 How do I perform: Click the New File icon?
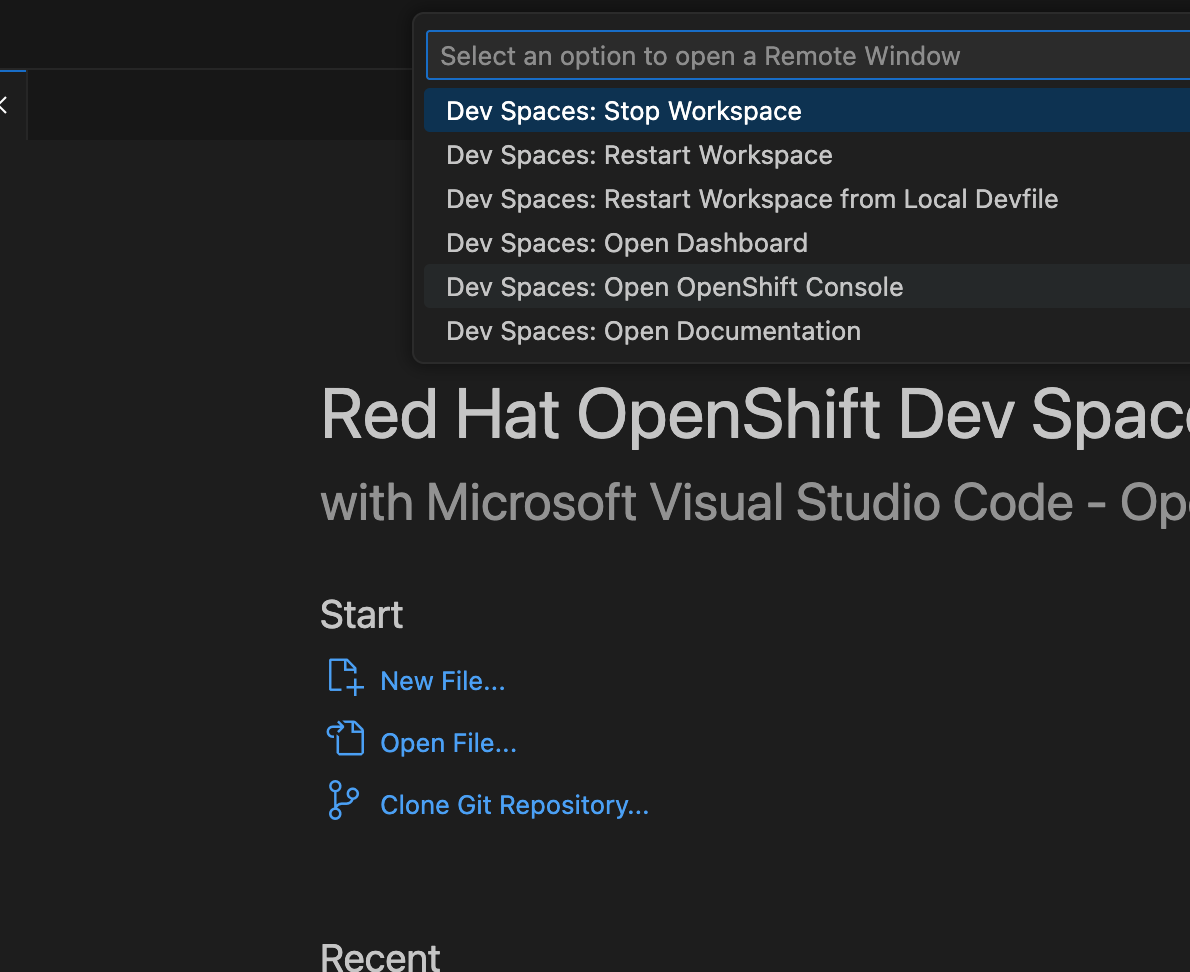345,678
